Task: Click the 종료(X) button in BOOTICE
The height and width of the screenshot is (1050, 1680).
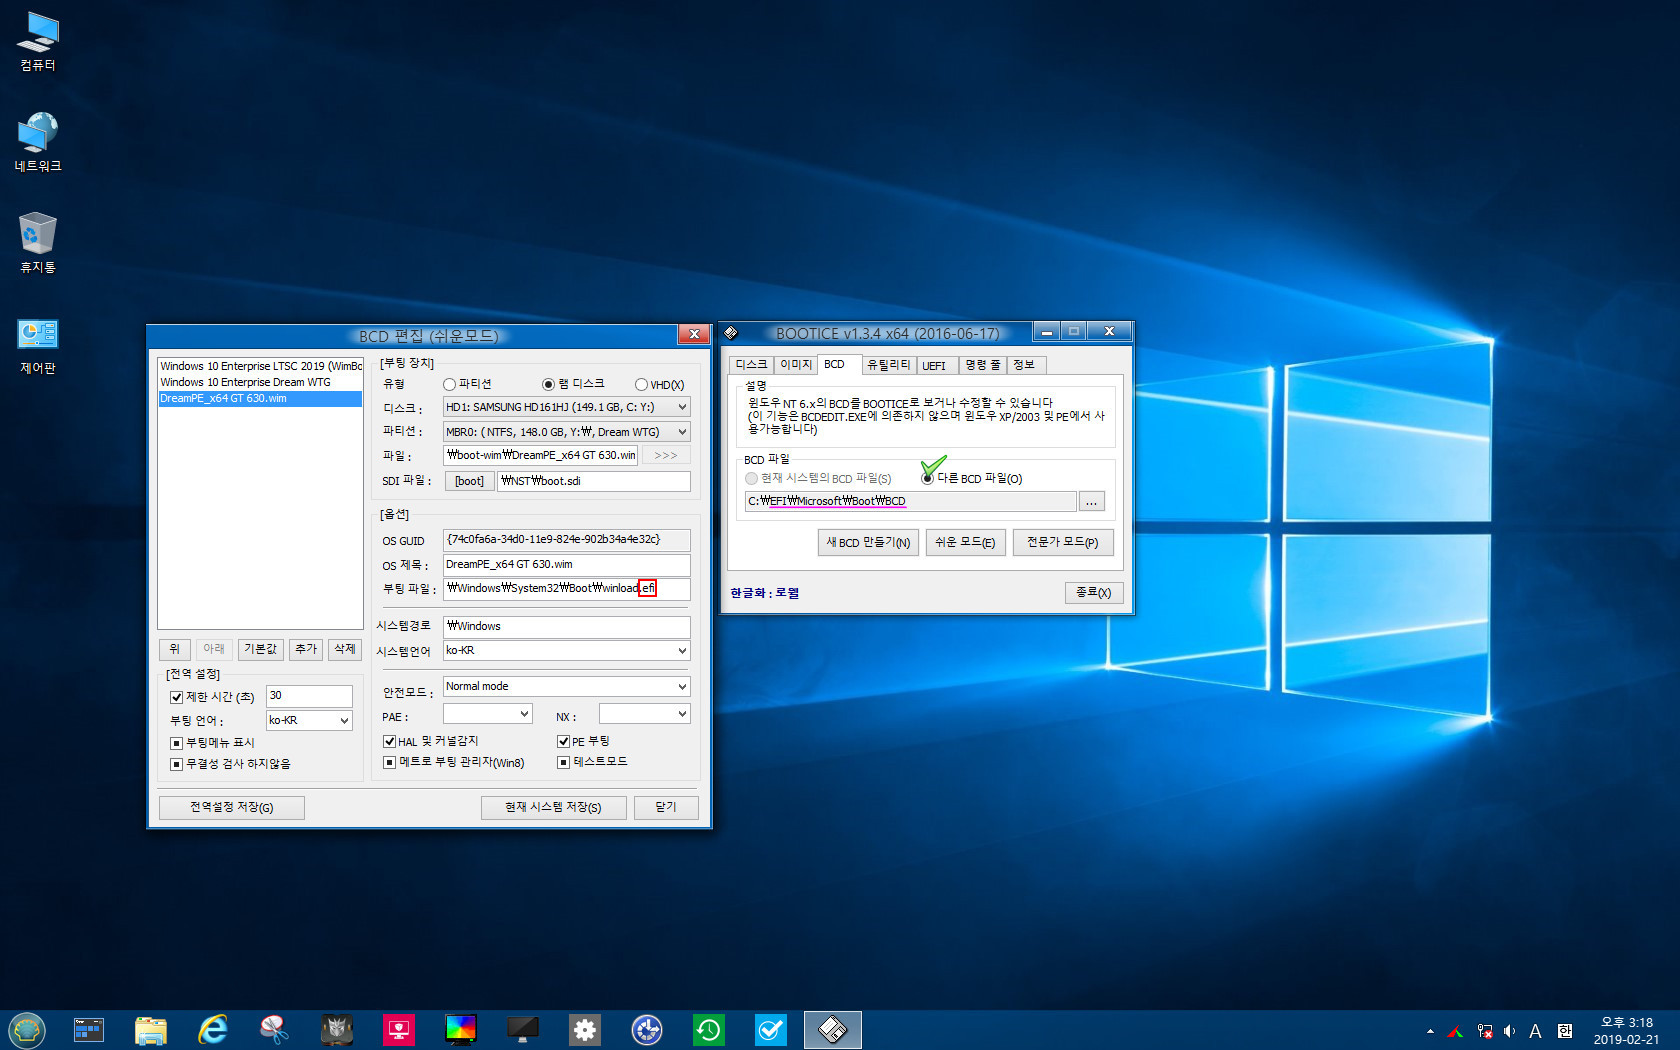Action: [1093, 593]
